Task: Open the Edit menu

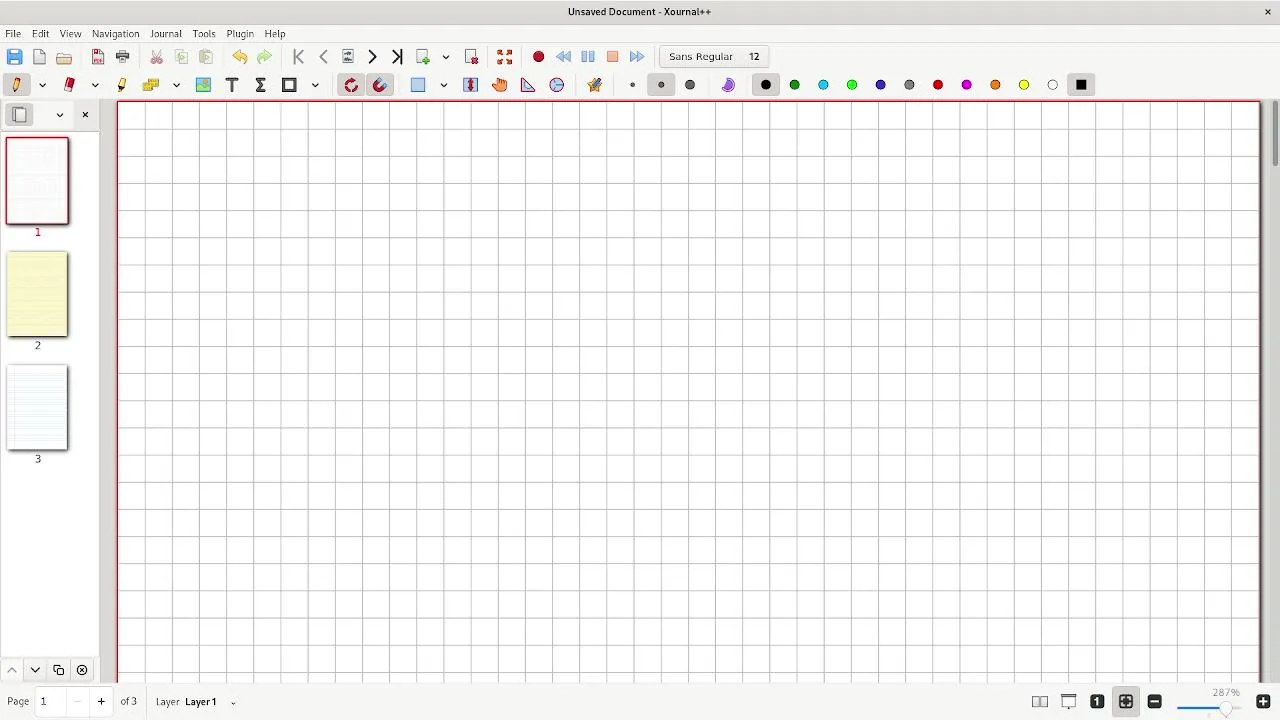Action: coord(40,33)
